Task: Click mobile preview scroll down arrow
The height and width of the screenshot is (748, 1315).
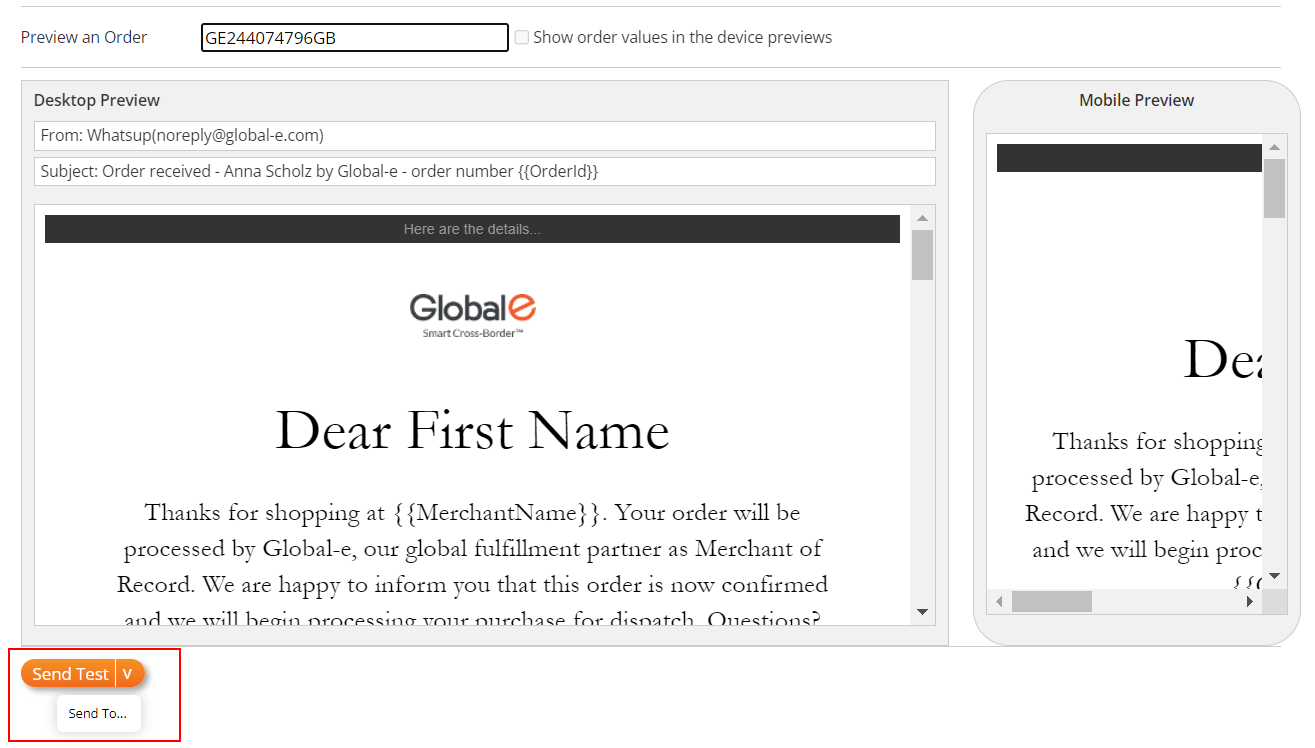Action: coord(1274,576)
